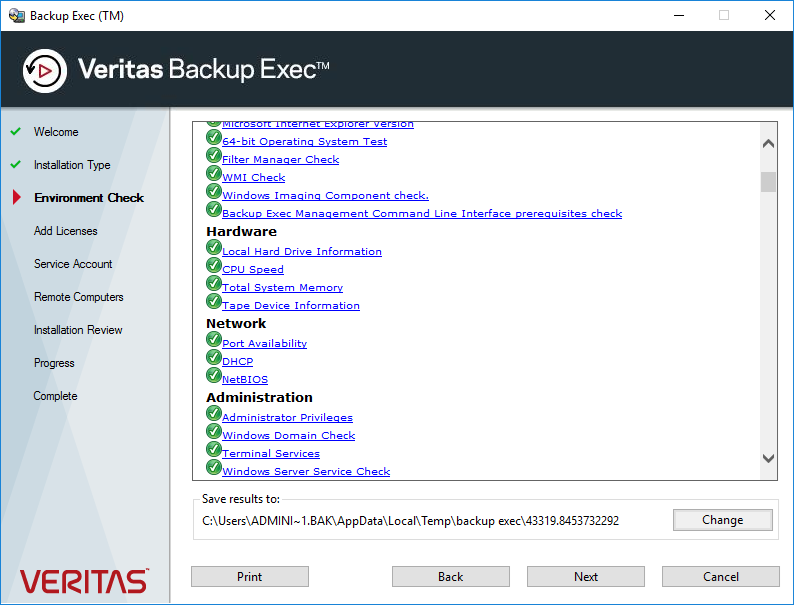Click green check icon beside WMI Check
Image resolution: width=794 pixels, height=605 pixels.
coord(214,173)
